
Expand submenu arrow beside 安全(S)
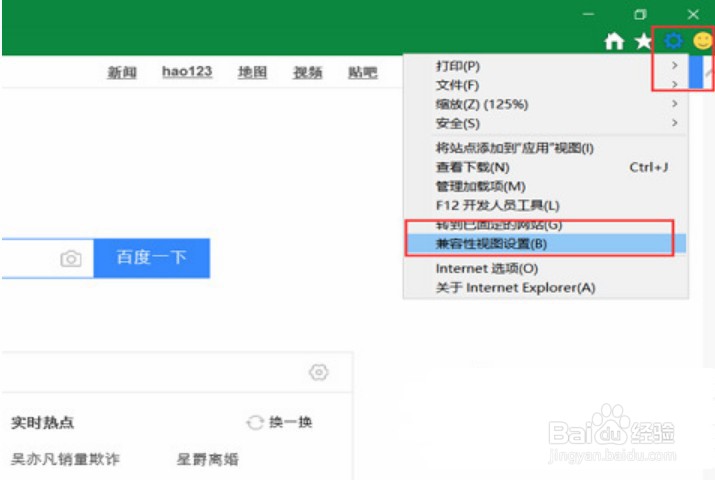(x=674, y=123)
